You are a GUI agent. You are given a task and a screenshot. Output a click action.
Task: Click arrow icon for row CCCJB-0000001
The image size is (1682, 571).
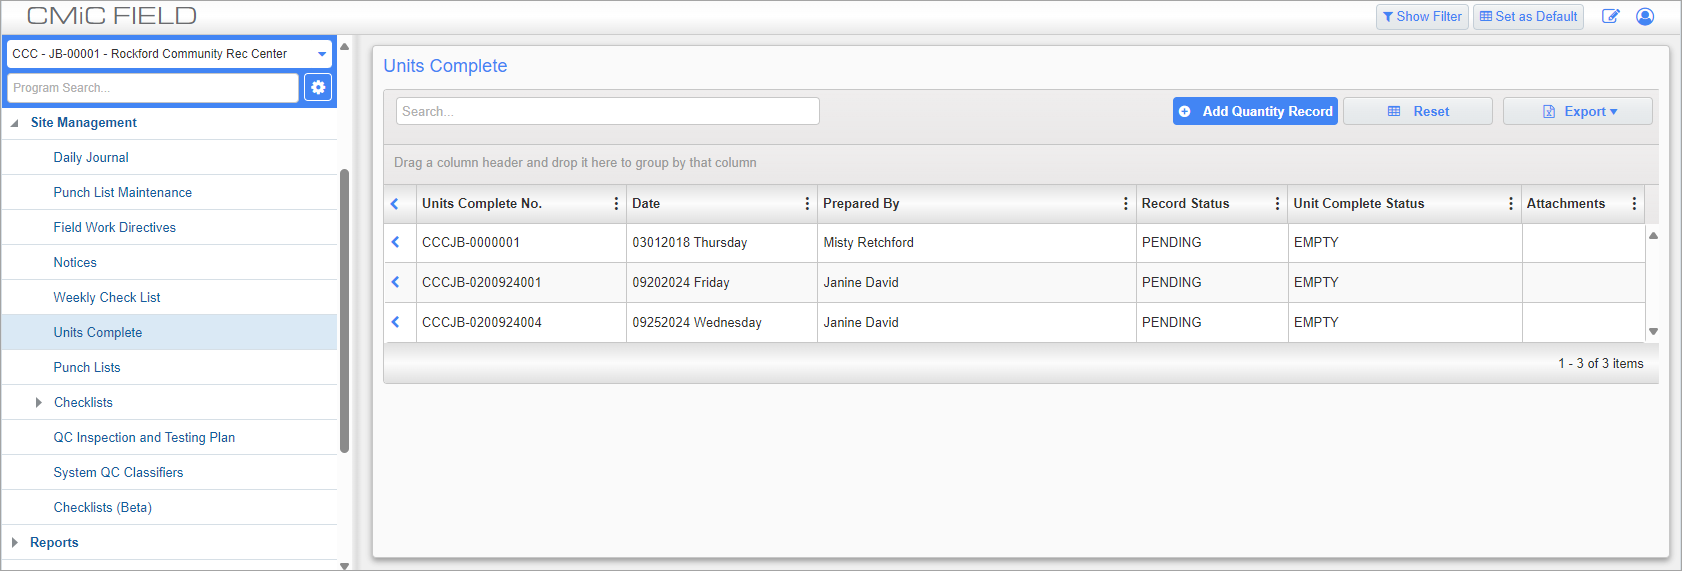point(396,243)
